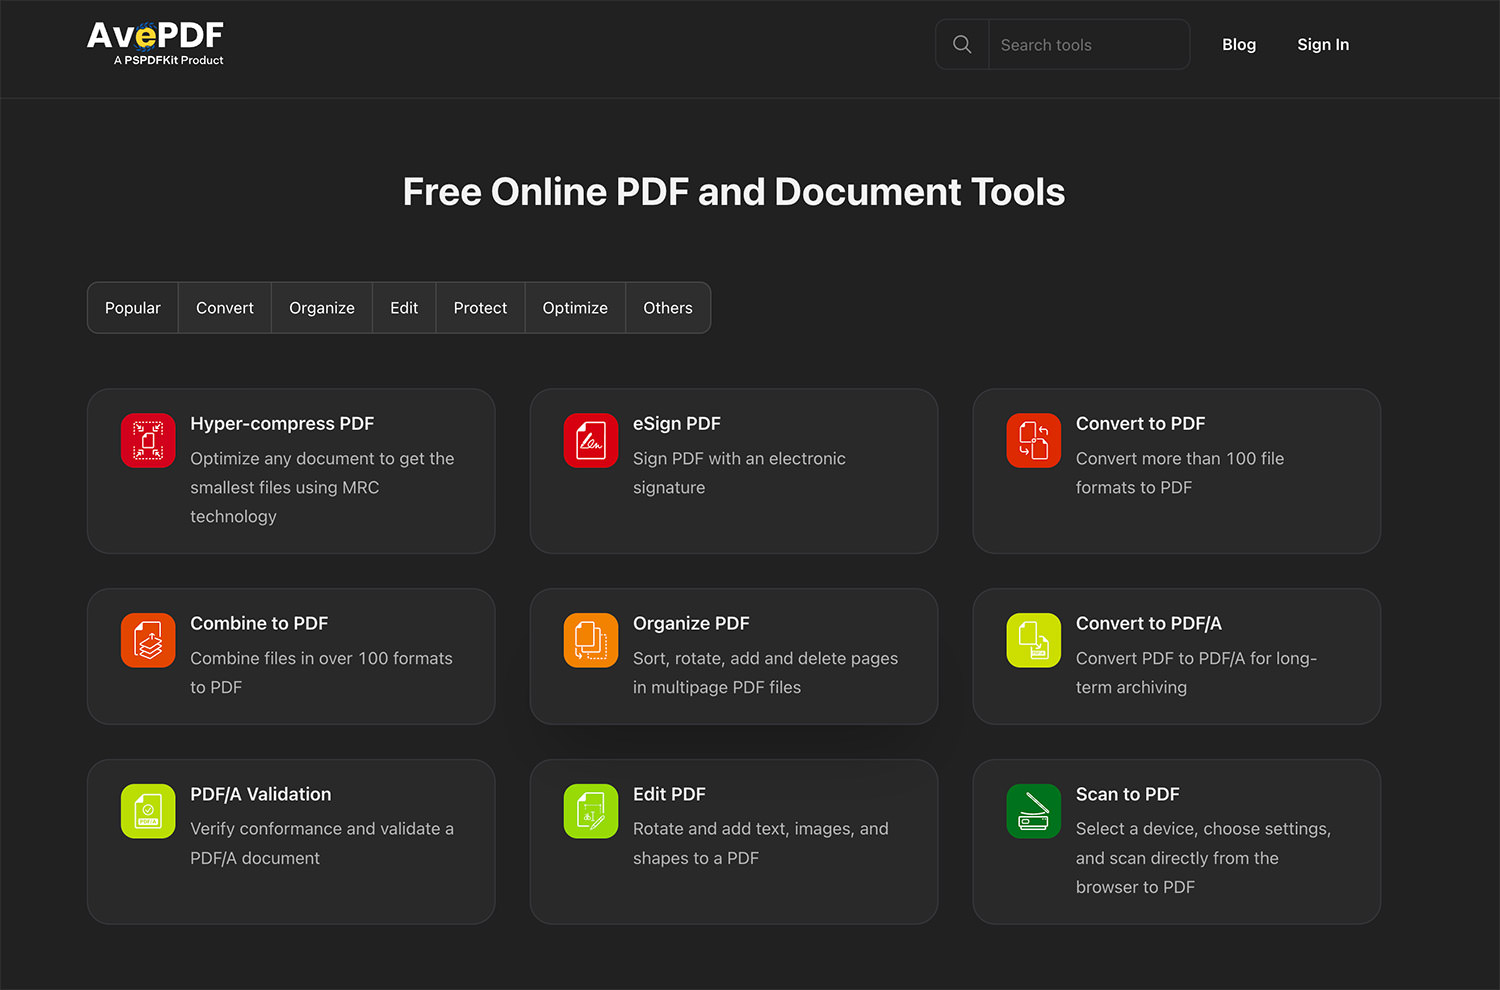The height and width of the screenshot is (990, 1500).
Task: Focus the Search tools input field
Action: point(1088,45)
